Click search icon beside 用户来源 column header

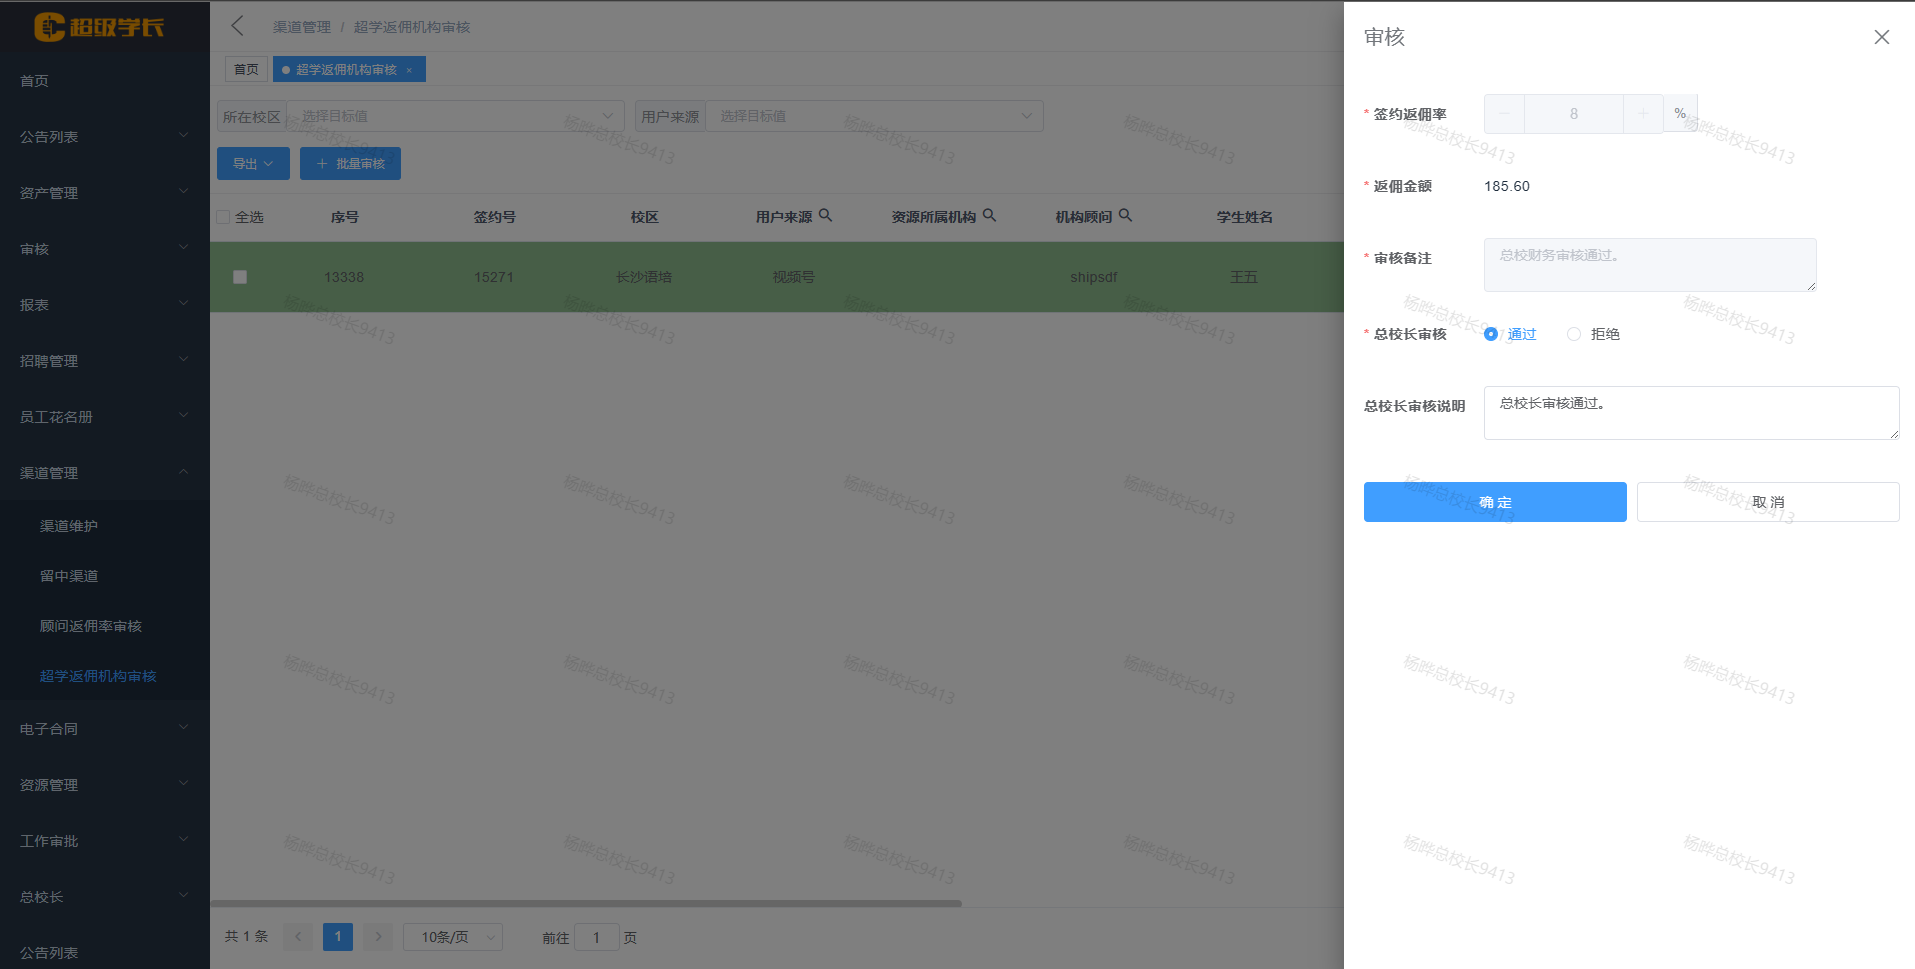(825, 215)
